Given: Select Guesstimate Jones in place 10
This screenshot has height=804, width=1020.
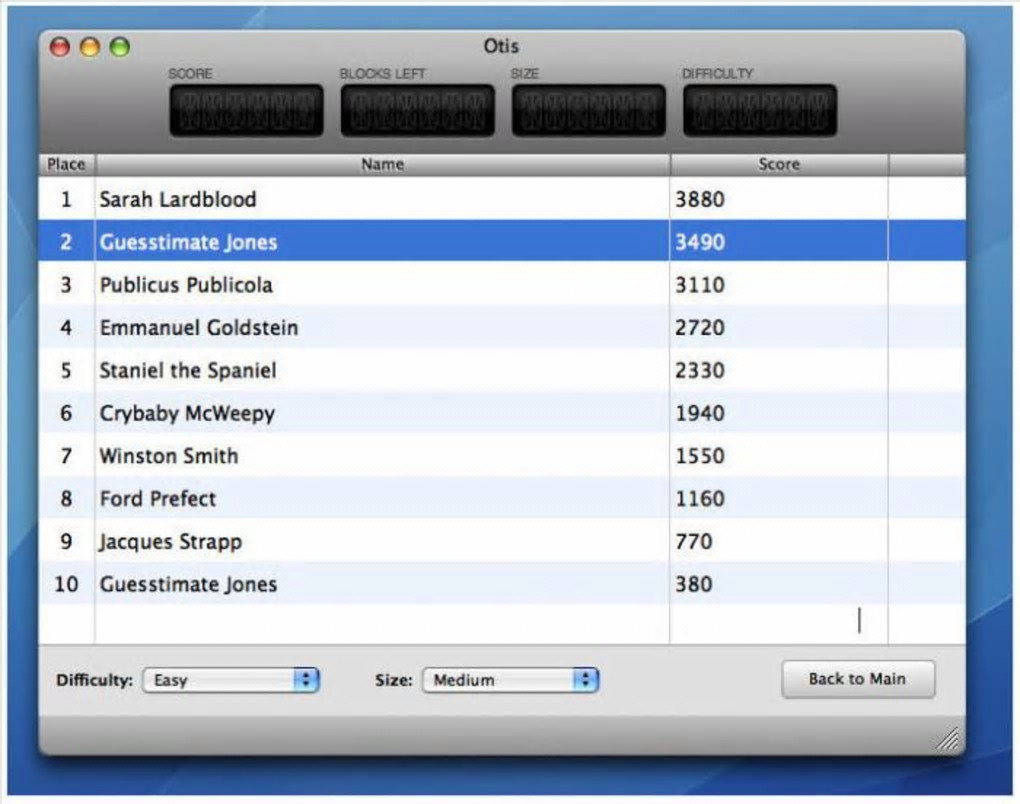Looking at the screenshot, I should coord(382,584).
